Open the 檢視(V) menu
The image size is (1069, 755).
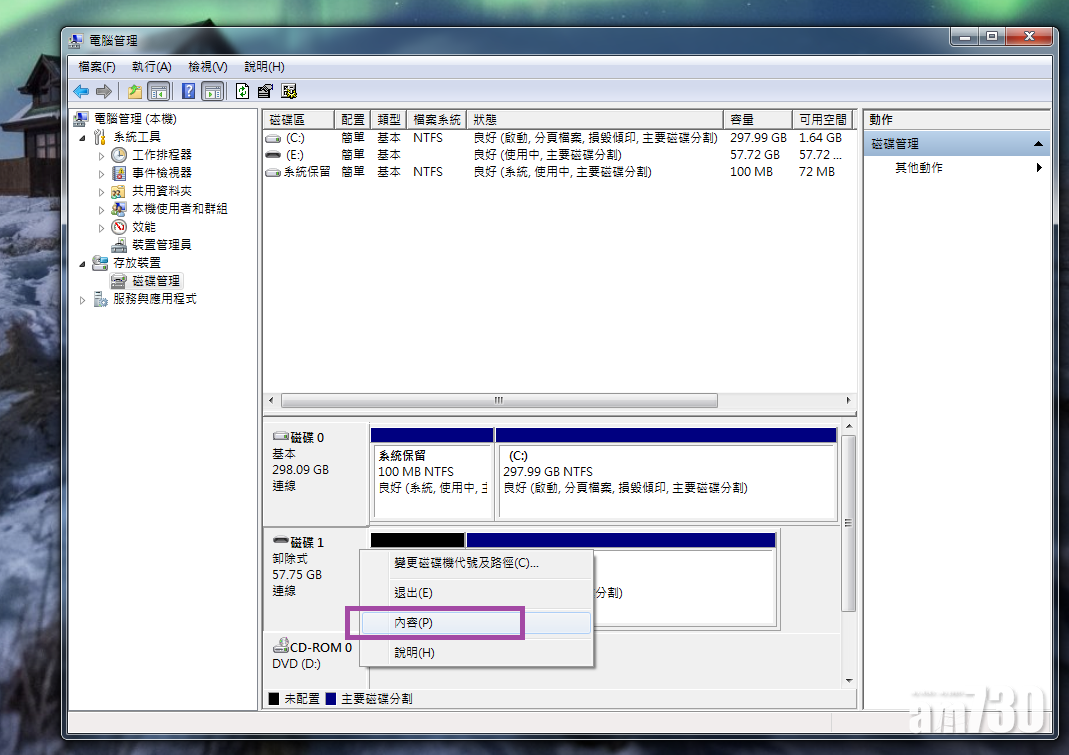click(x=207, y=66)
